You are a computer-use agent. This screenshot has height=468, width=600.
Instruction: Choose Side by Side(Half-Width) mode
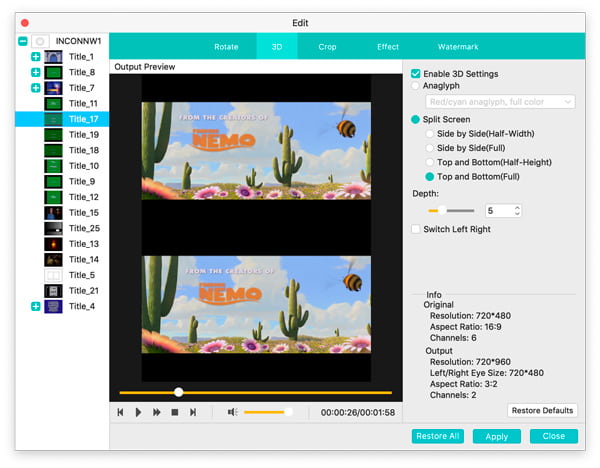coord(430,134)
